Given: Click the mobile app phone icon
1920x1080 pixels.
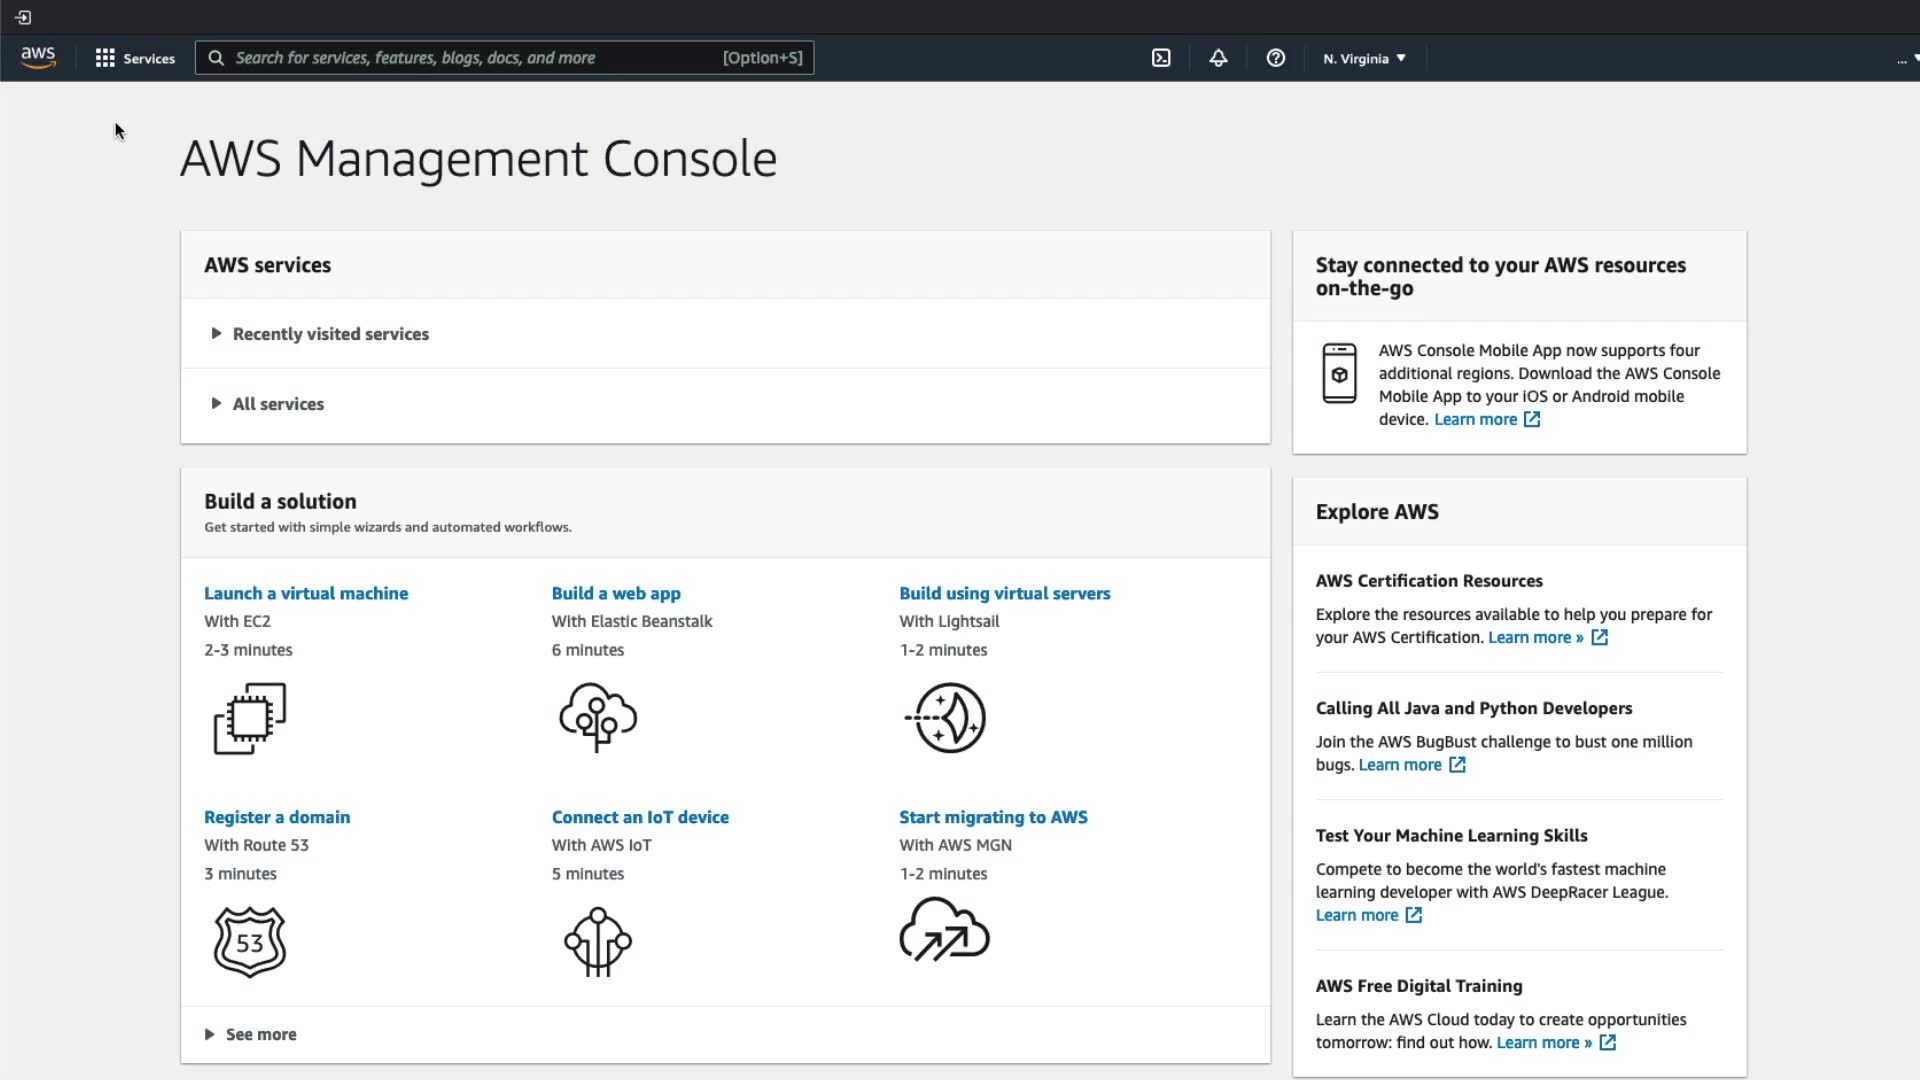Looking at the screenshot, I should (x=1339, y=373).
